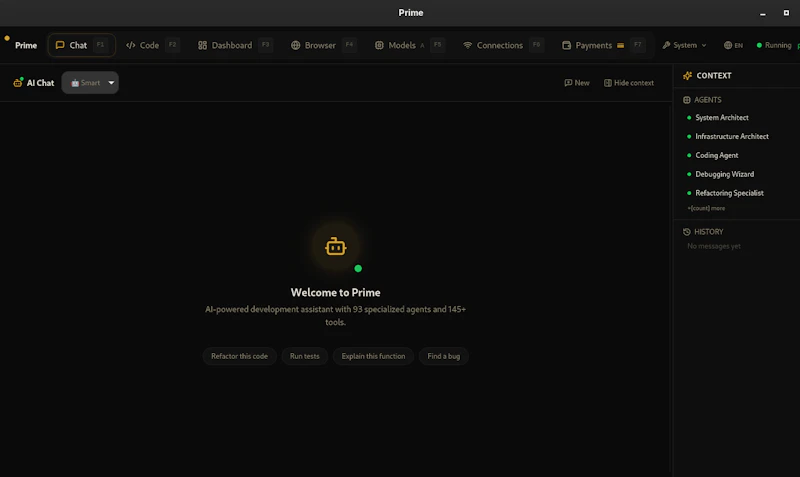Image resolution: width=800 pixels, height=477 pixels.
Task: Change language via EN button
Action: pyautogui.click(x=733, y=45)
